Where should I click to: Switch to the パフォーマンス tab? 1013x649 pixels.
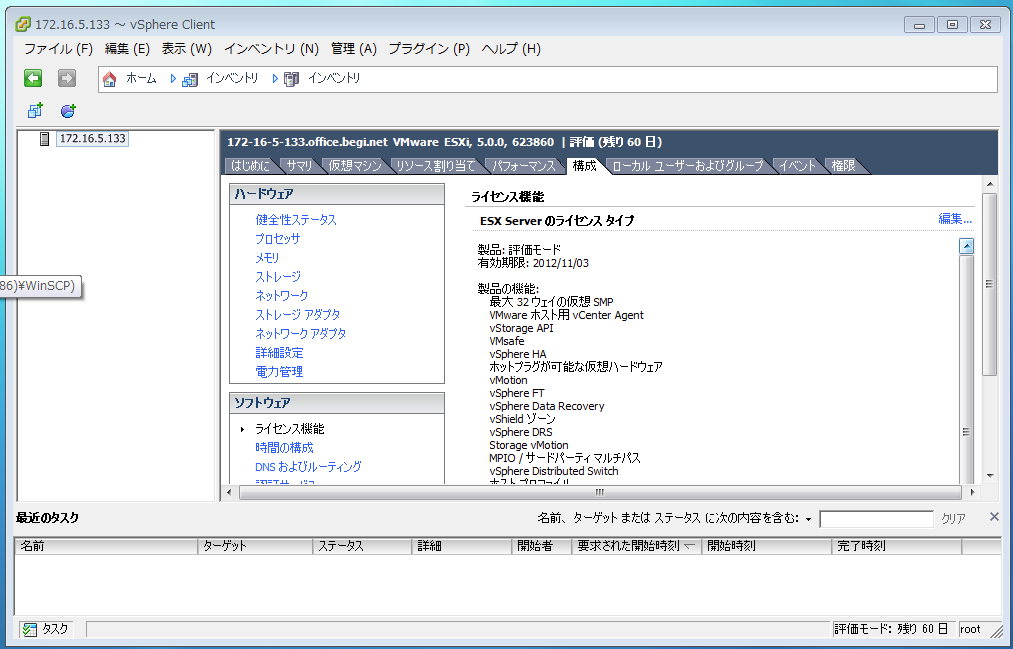click(x=524, y=166)
